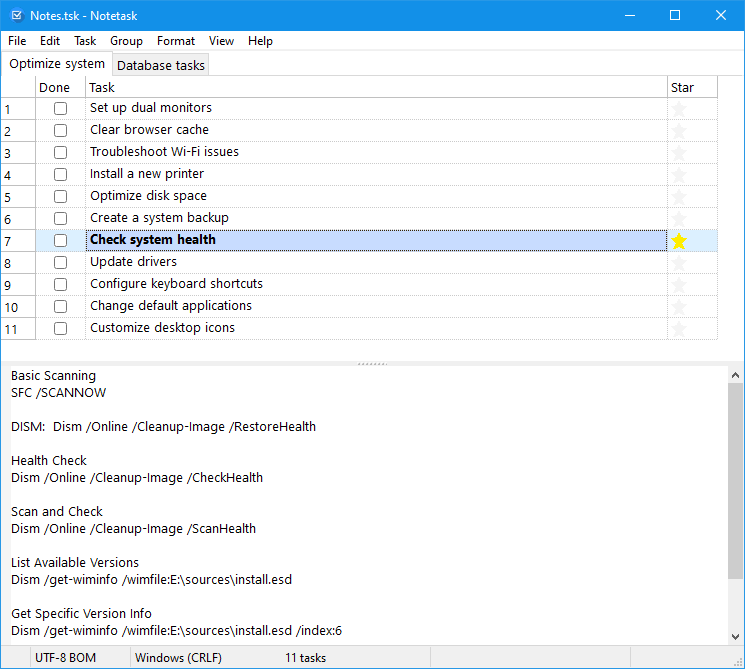Select the 'Update drivers' task cell
This screenshot has width=745, height=669.
click(376, 262)
